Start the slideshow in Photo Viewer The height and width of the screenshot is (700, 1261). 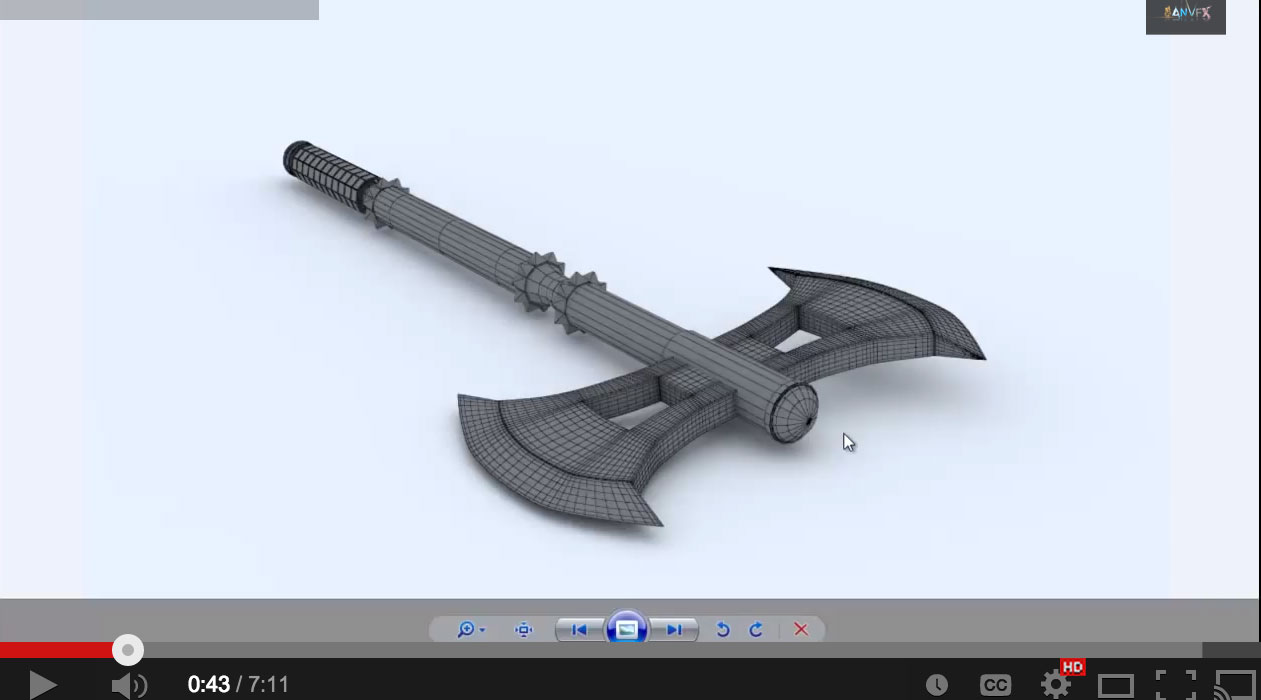628,629
